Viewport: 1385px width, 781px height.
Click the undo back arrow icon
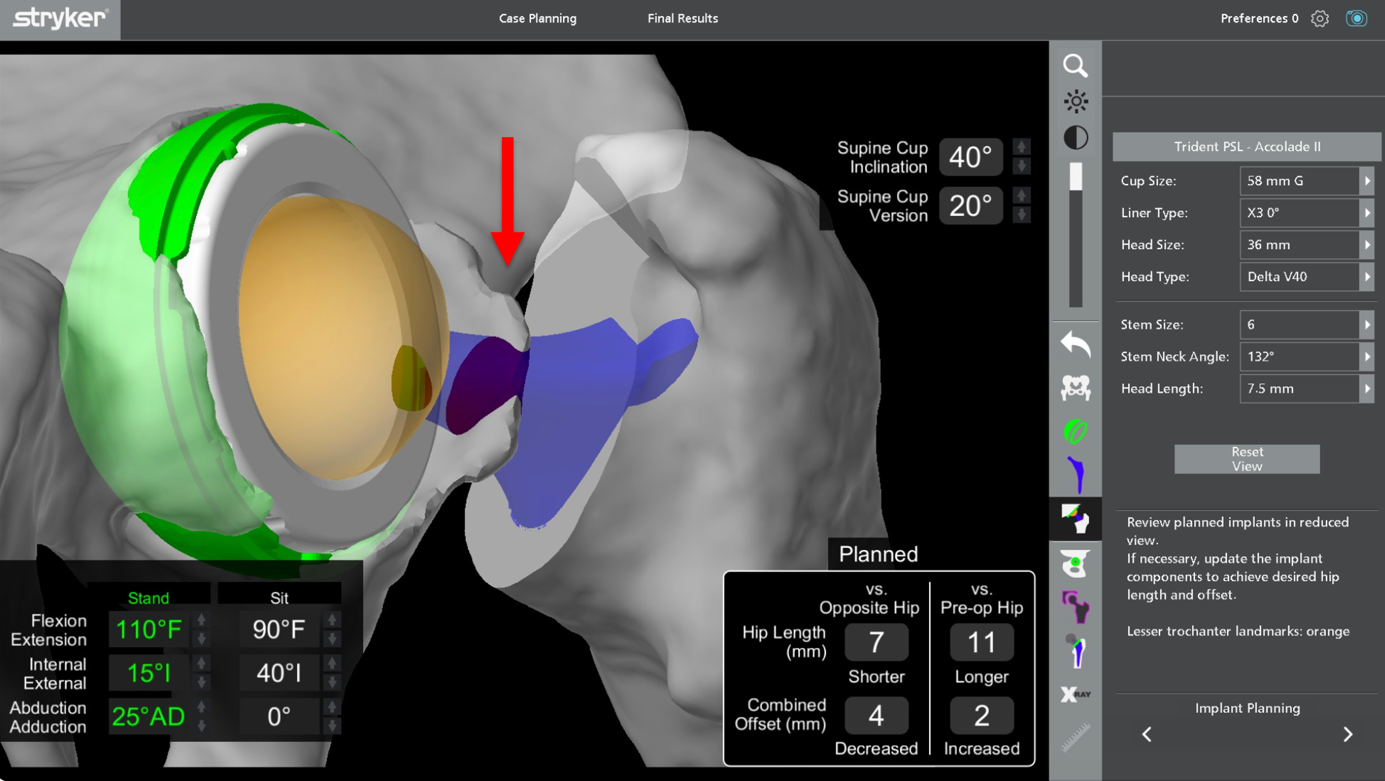pos(1075,344)
